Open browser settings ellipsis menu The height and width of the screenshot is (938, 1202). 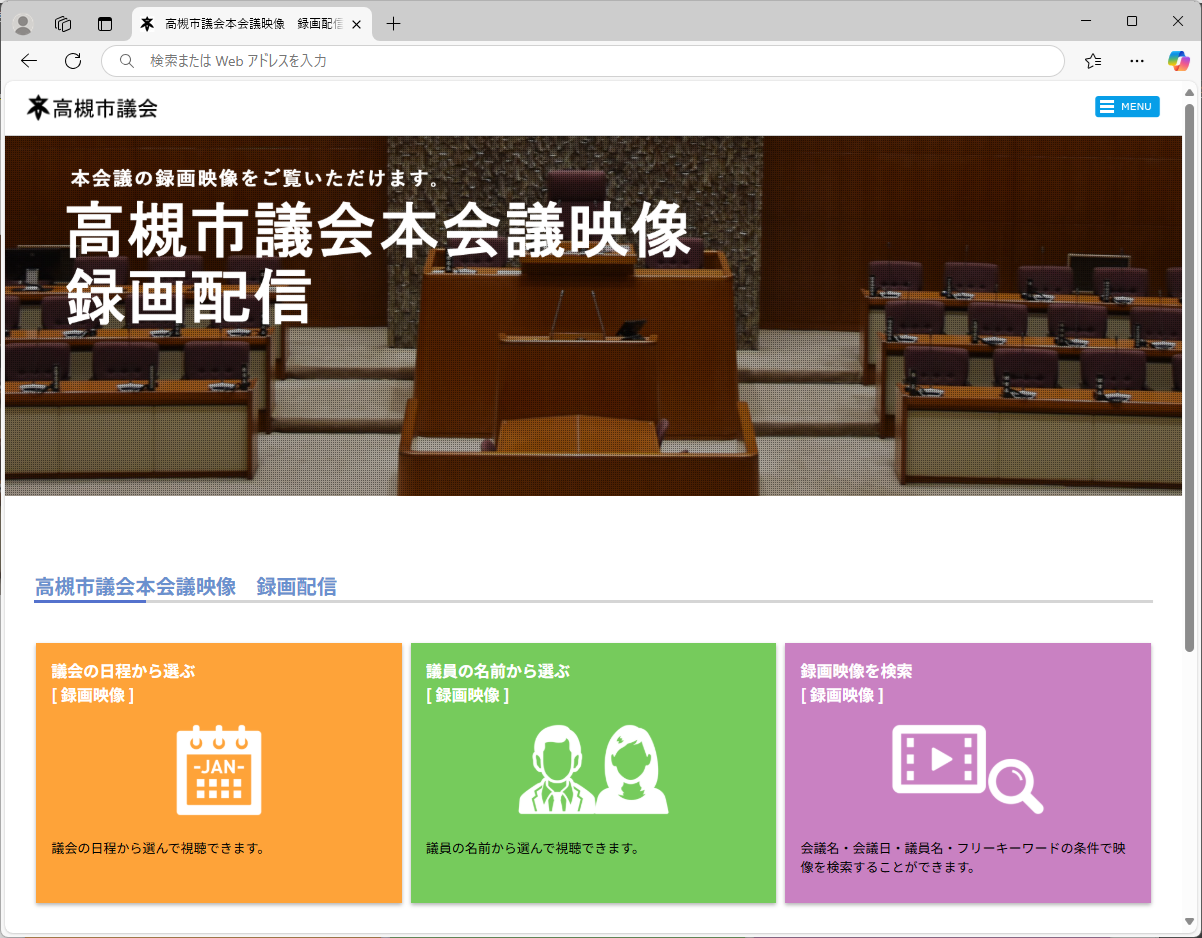pos(1137,61)
